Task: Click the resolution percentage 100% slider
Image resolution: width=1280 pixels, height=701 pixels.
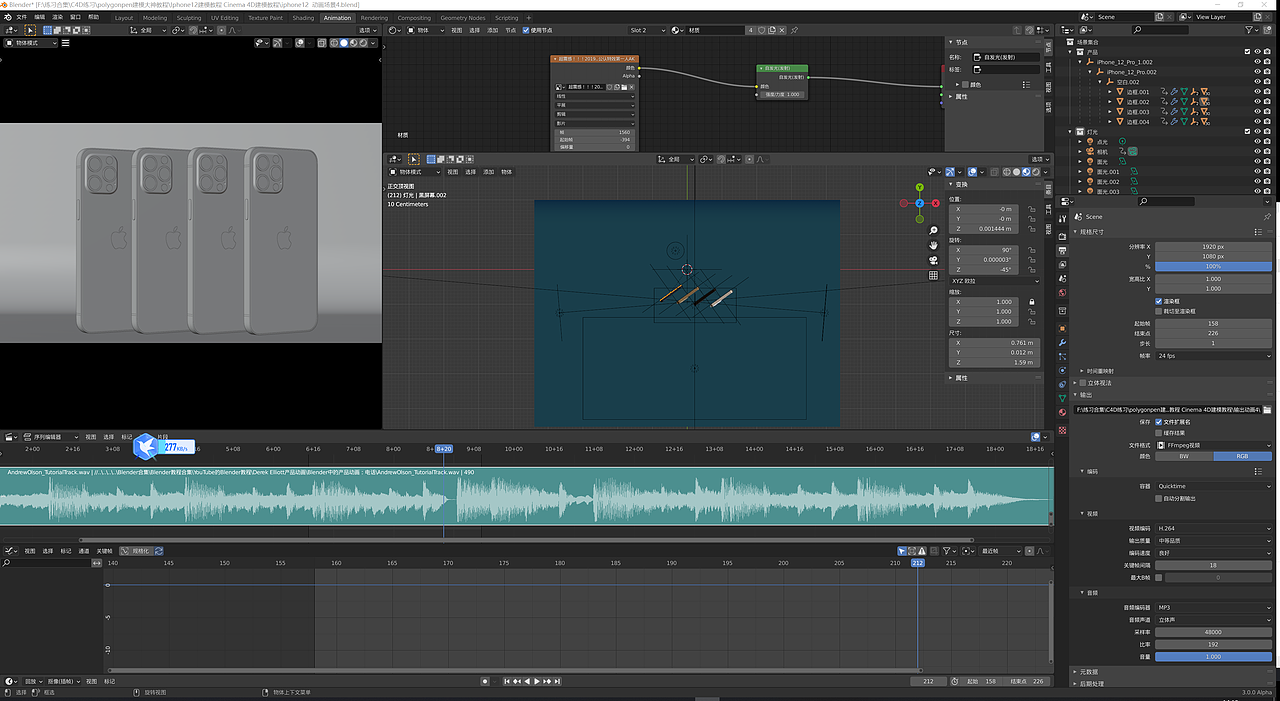Action: point(1213,267)
